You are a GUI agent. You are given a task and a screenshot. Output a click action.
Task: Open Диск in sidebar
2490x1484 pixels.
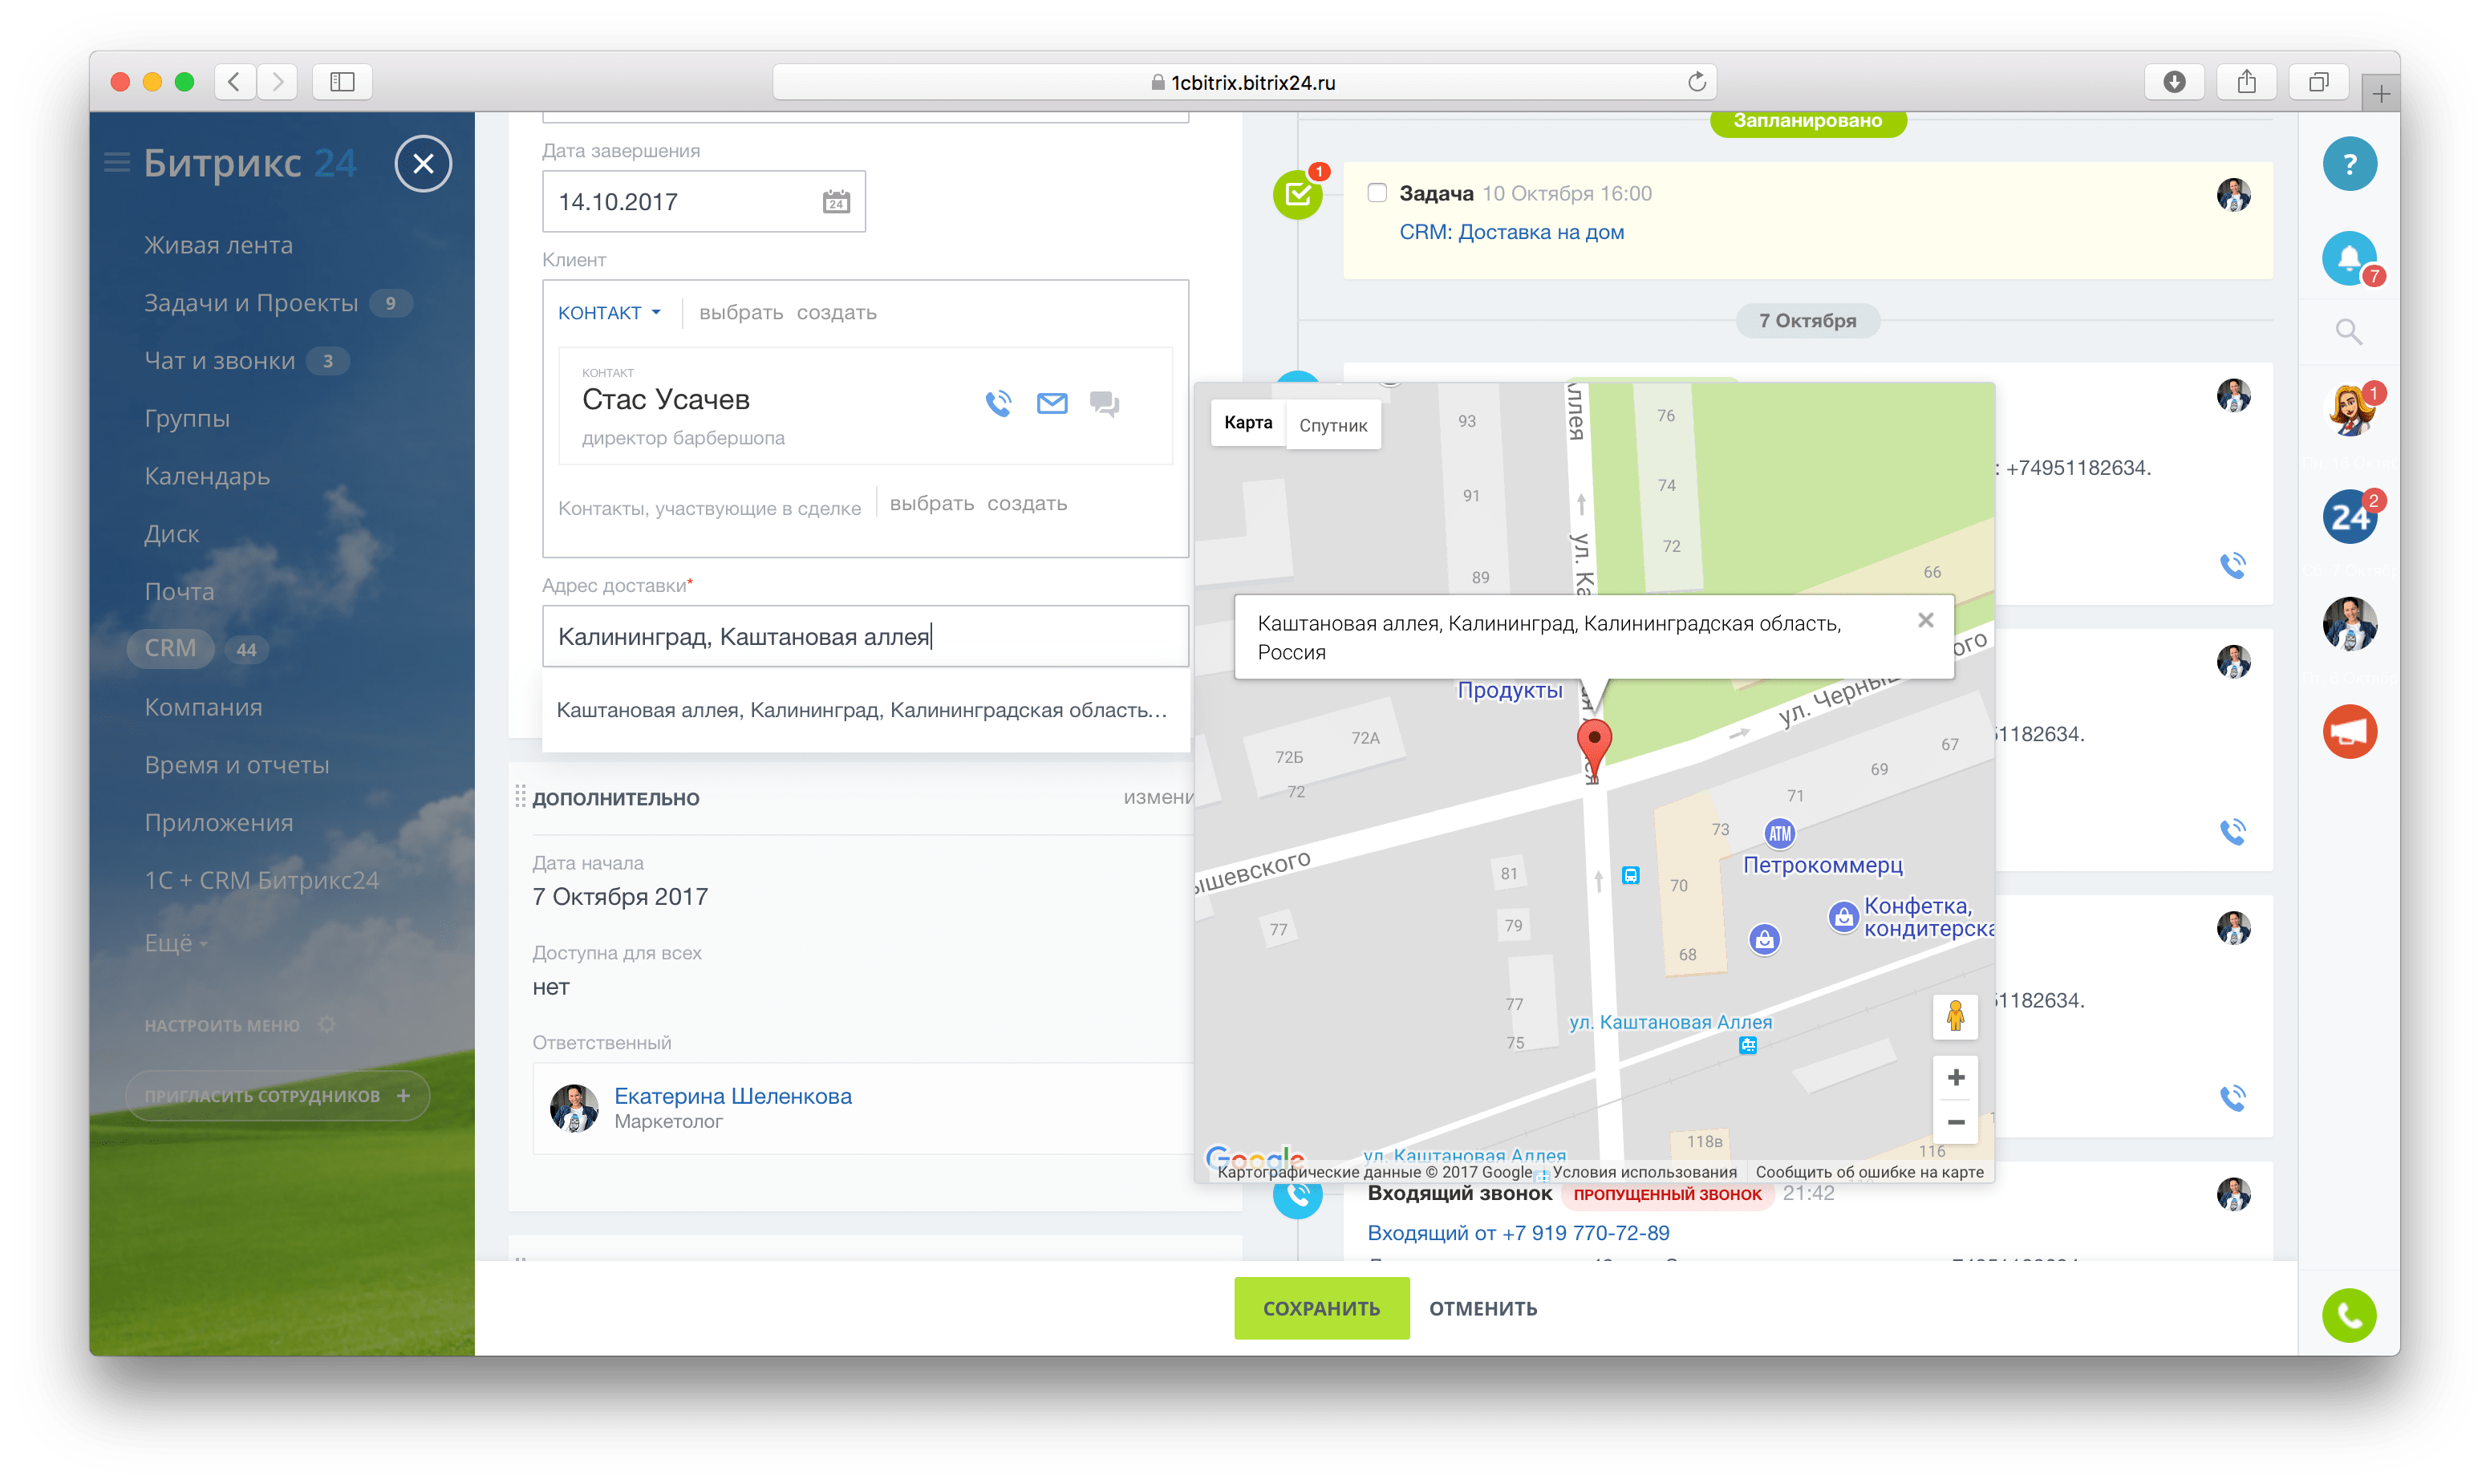click(171, 534)
